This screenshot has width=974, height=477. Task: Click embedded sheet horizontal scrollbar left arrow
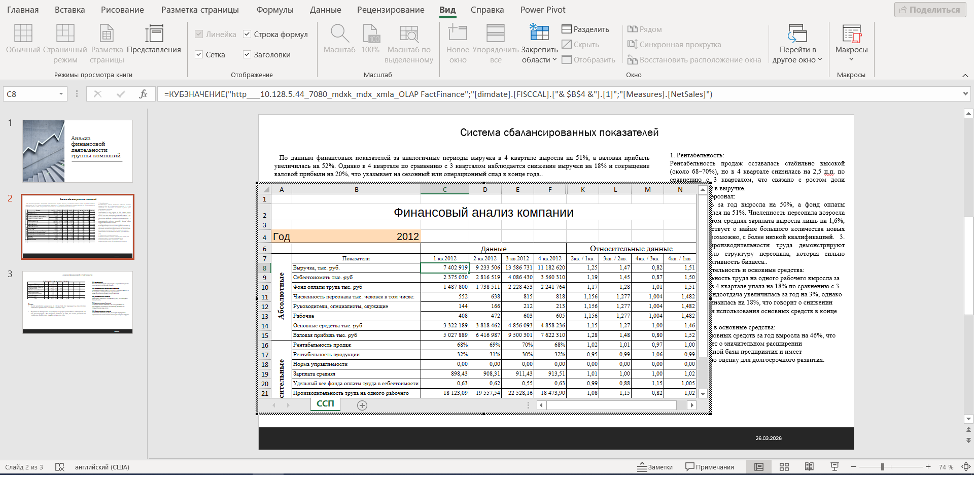(541, 405)
